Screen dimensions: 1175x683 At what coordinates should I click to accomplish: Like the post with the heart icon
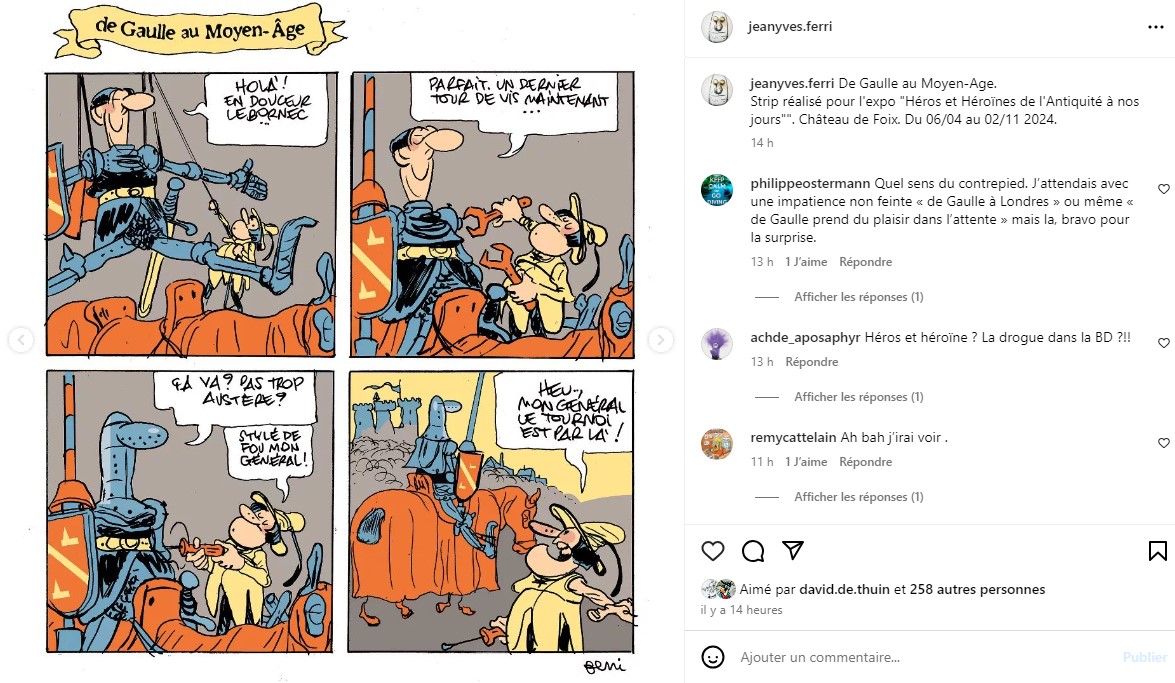(713, 551)
